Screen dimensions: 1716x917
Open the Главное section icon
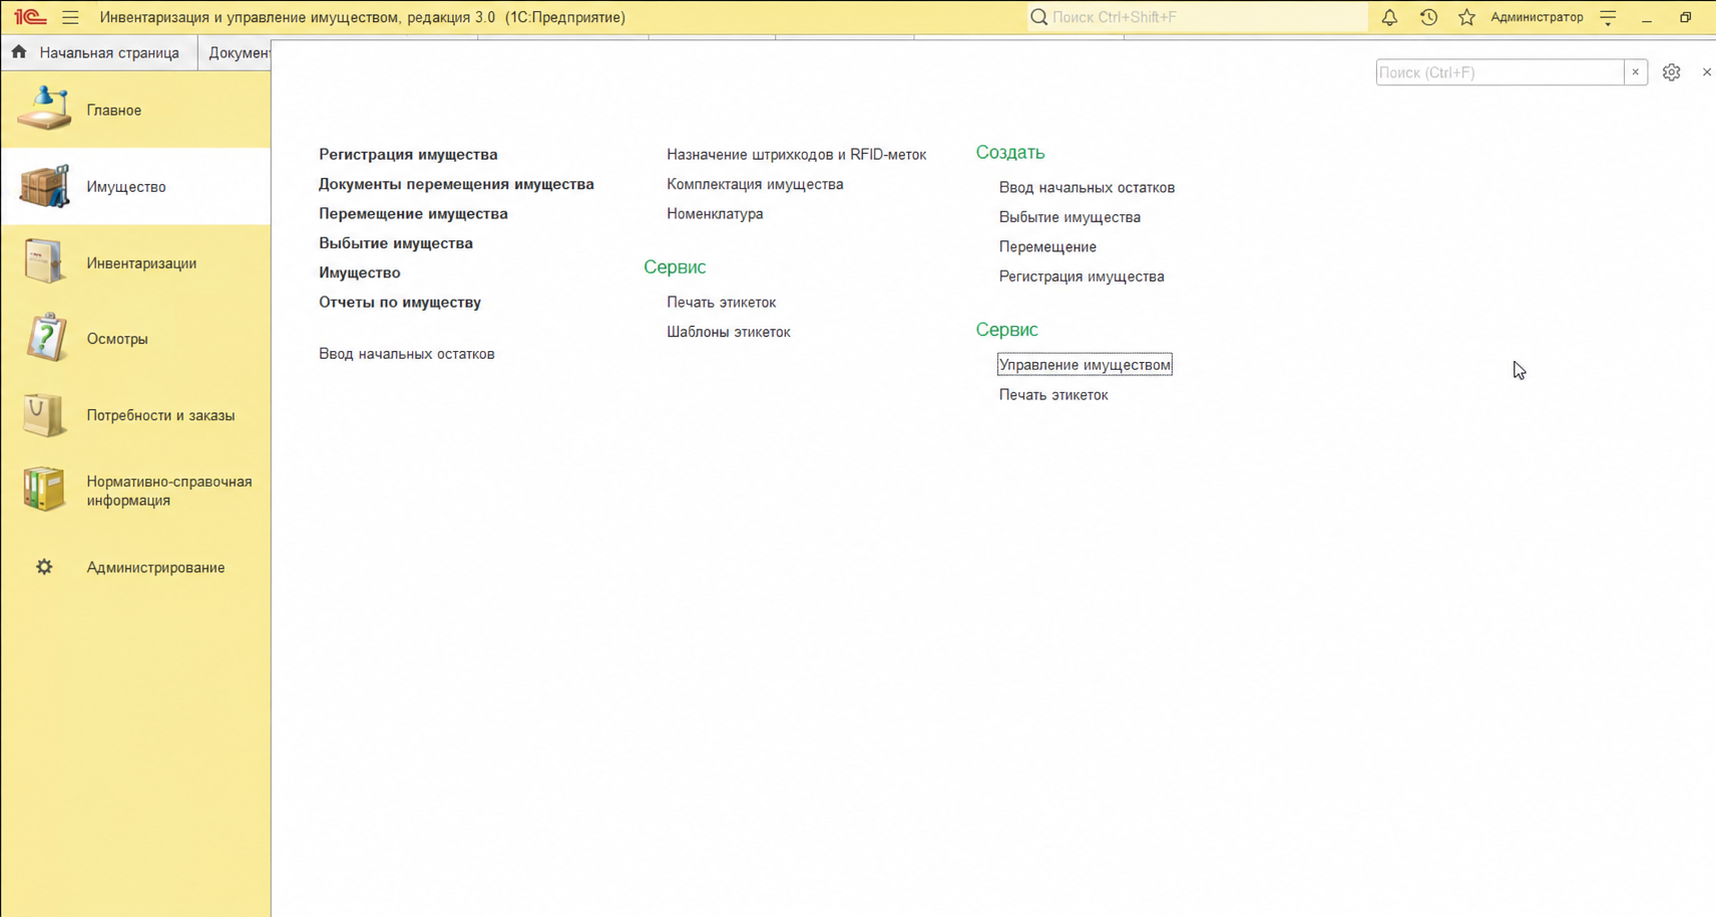point(45,109)
